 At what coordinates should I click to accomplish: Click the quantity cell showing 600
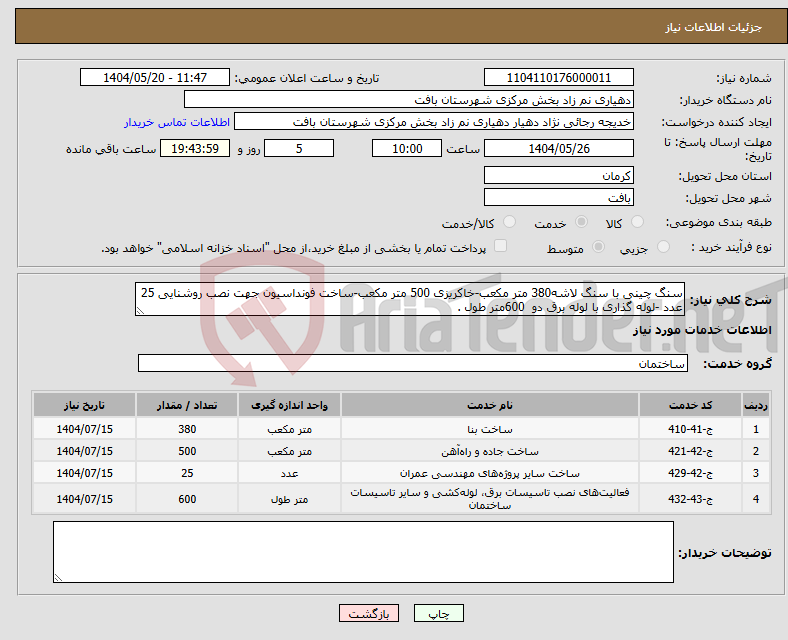click(x=187, y=499)
